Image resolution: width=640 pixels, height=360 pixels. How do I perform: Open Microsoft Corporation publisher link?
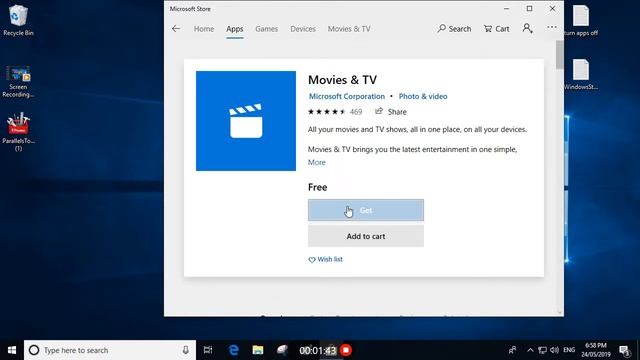coord(347,96)
